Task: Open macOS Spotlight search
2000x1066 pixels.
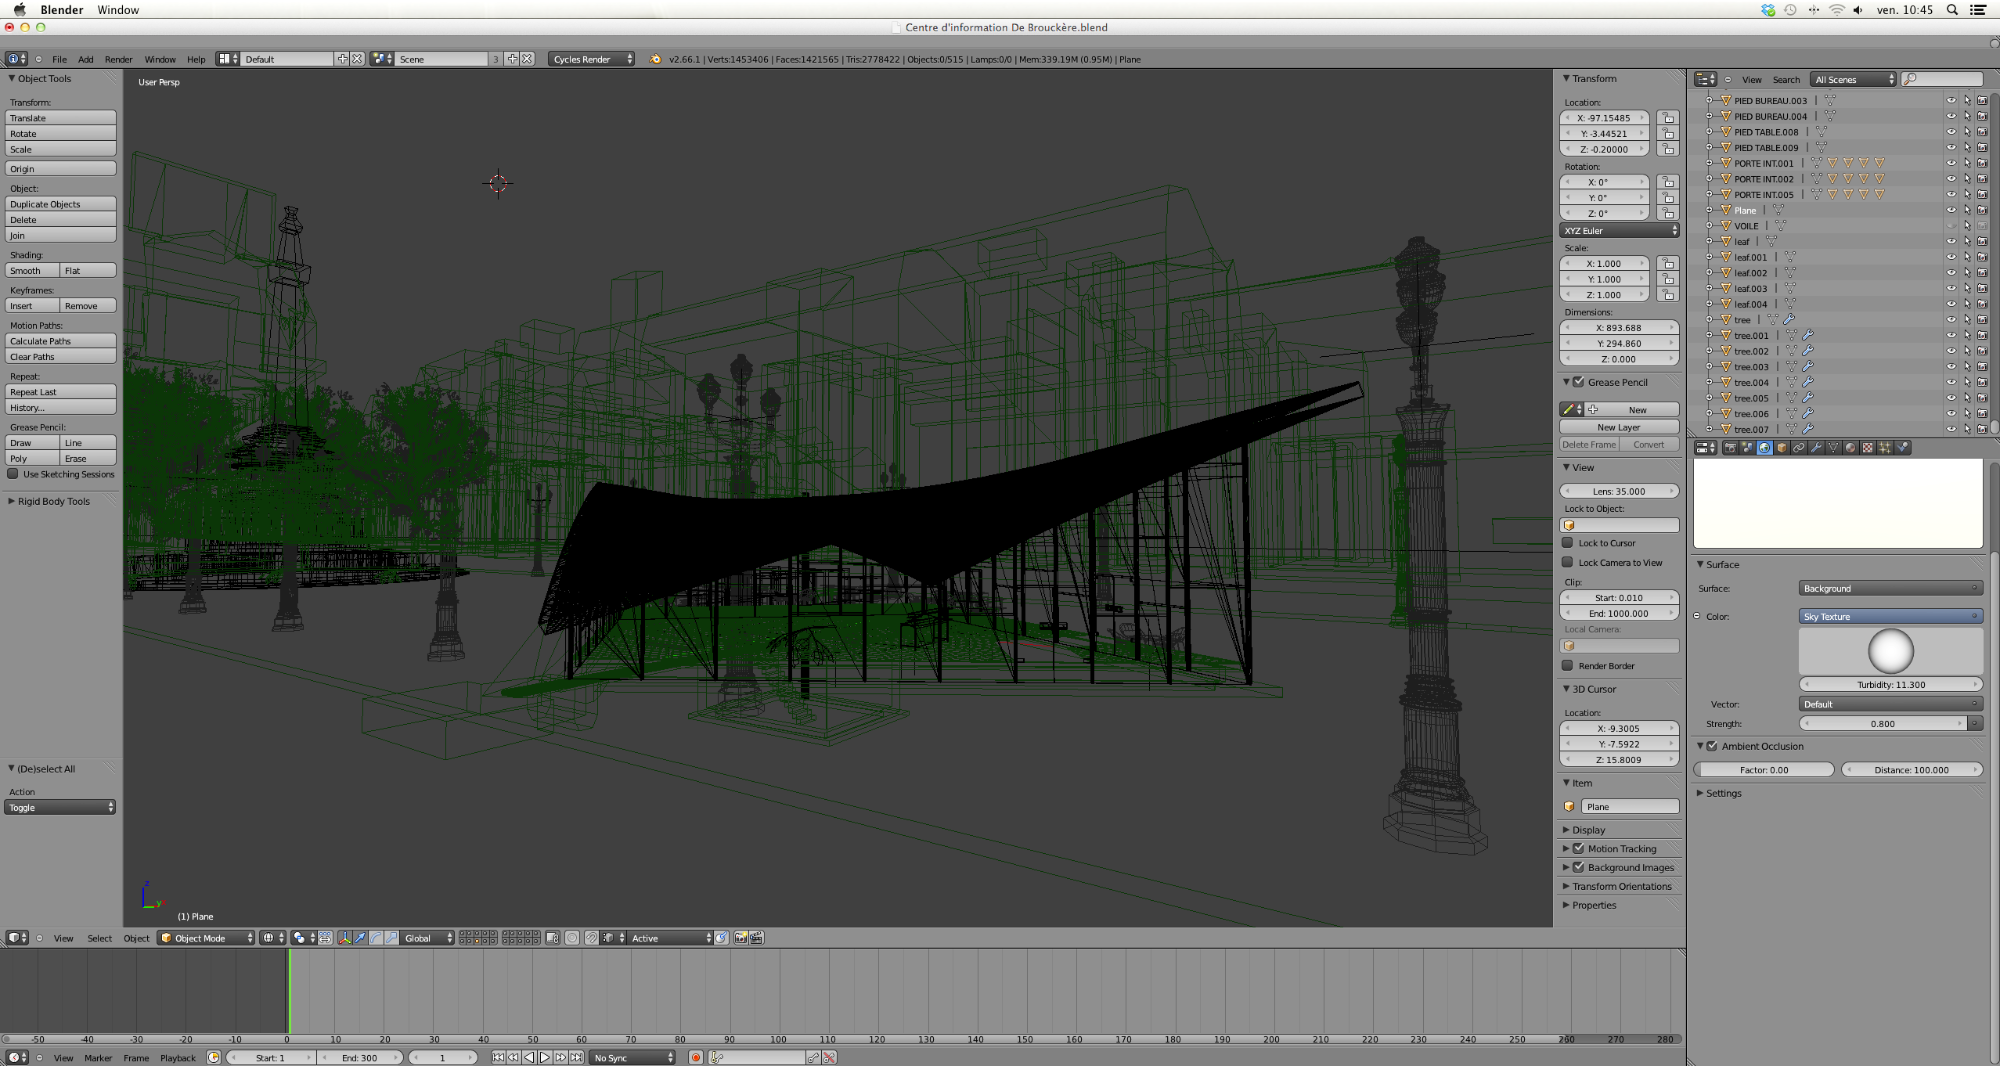Action: click(1952, 10)
